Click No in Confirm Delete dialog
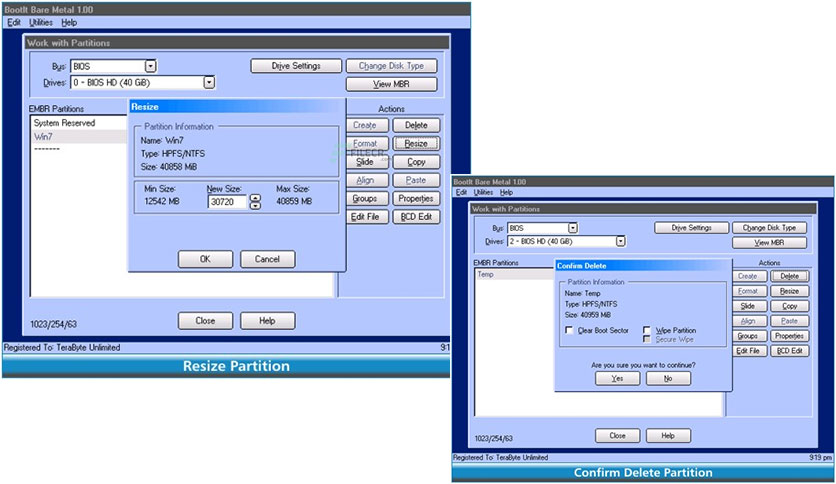Viewport: 836px width, 484px height. (x=668, y=378)
